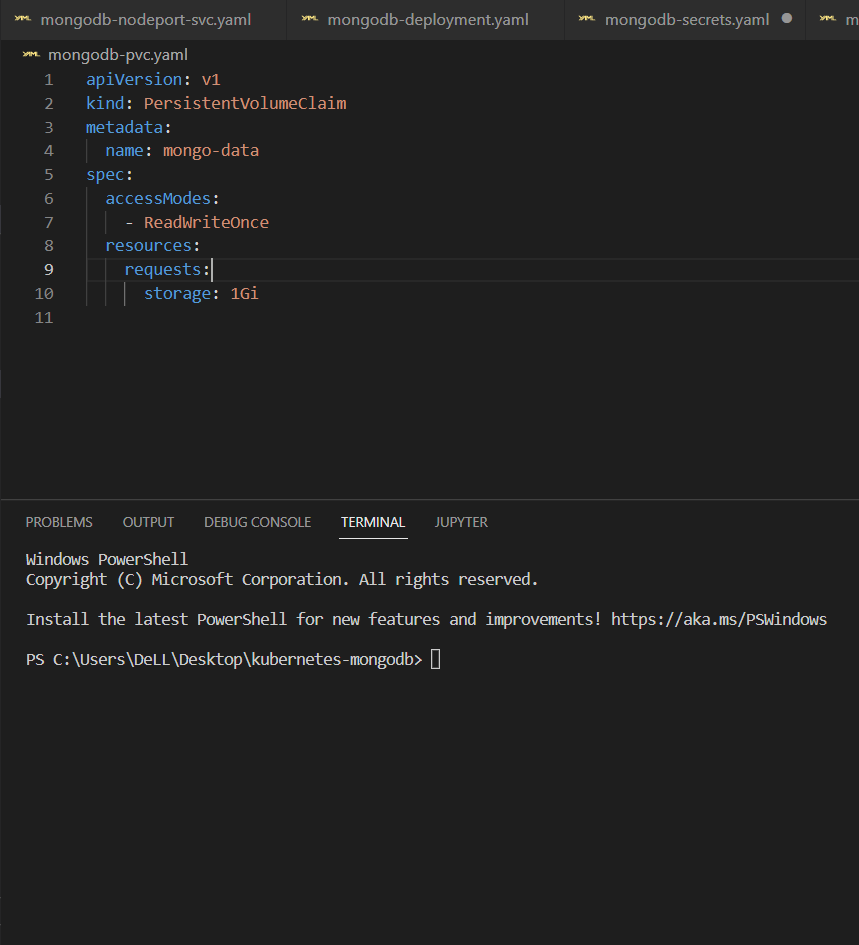Click the ReadWriteOnce value in editor
Image resolution: width=859 pixels, height=945 pixels.
click(x=206, y=222)
